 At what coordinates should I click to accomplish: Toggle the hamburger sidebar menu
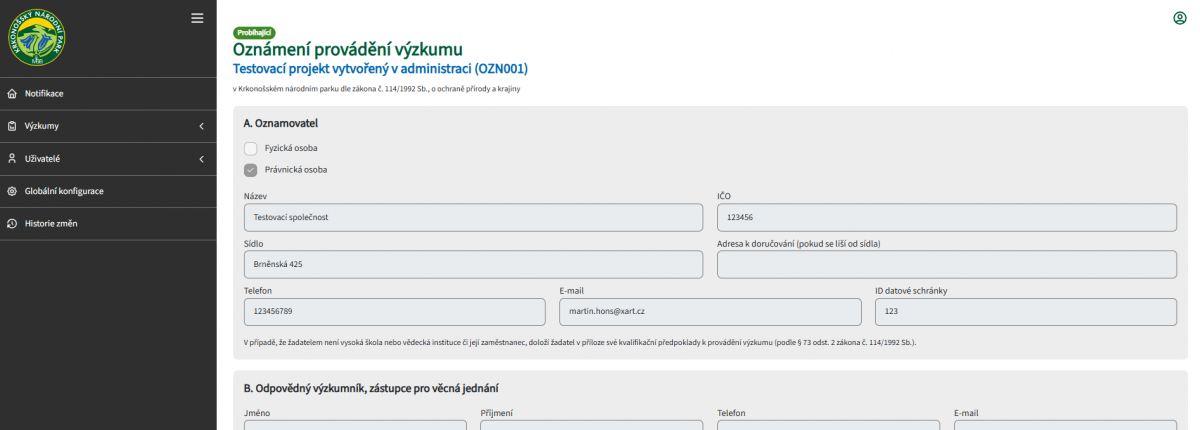pos(197,17)
